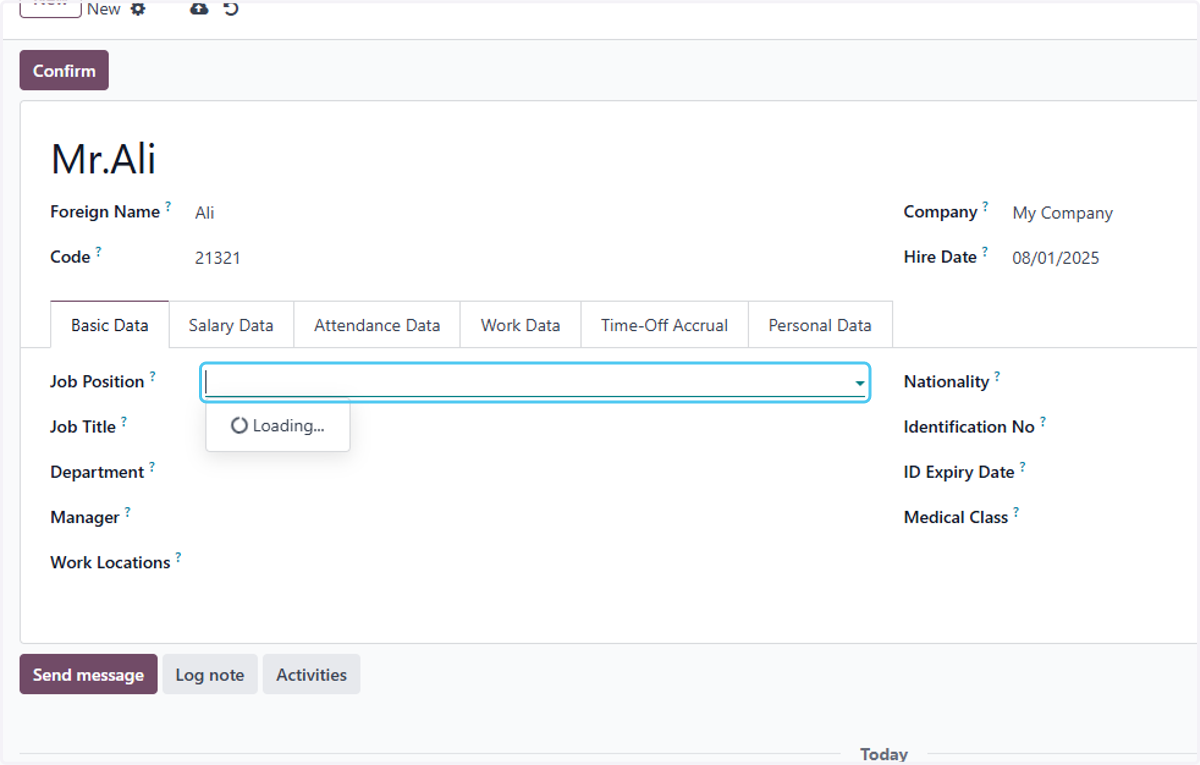This screenshot has width=1200, height=765.
Task: Click the ID Expiry Date help mark
Action: (1022, 467)
